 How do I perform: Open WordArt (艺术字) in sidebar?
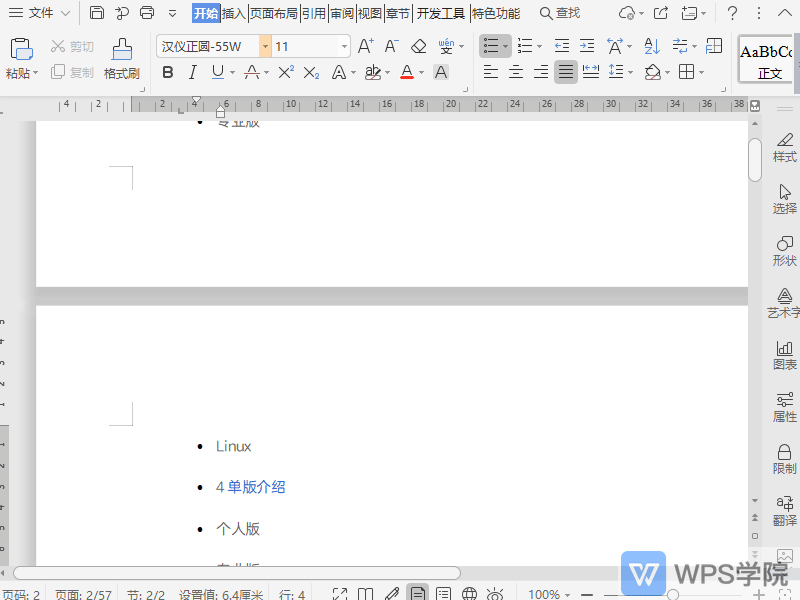pyautogui.click(x=784, y=303)
